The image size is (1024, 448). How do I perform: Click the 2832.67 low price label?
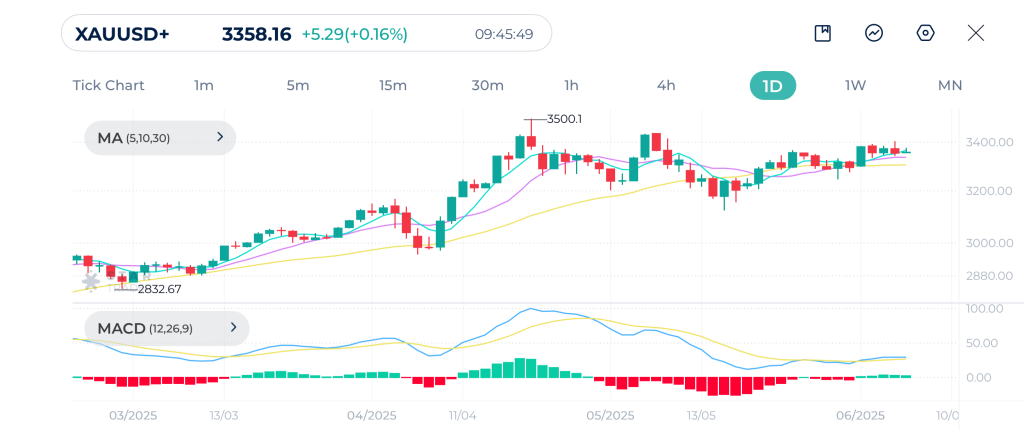159,289
